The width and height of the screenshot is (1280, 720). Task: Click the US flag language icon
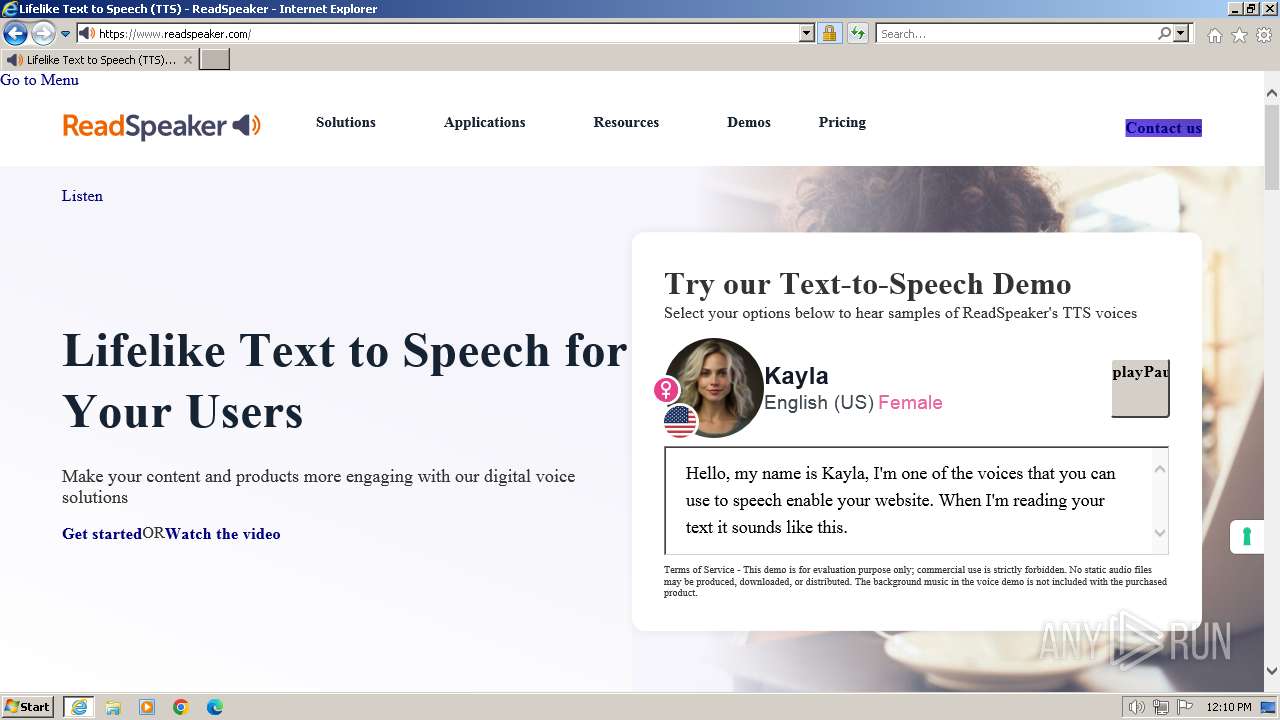[680, 421]
